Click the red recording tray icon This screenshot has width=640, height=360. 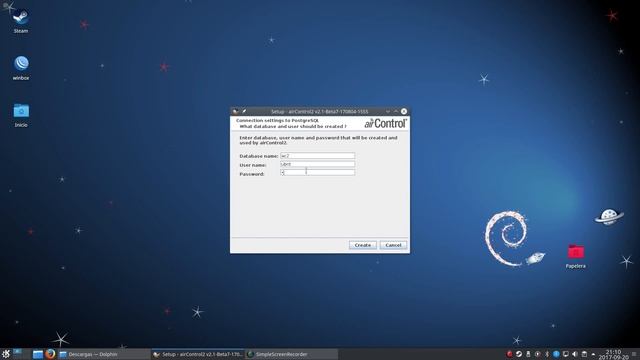[x=509, y=354]
